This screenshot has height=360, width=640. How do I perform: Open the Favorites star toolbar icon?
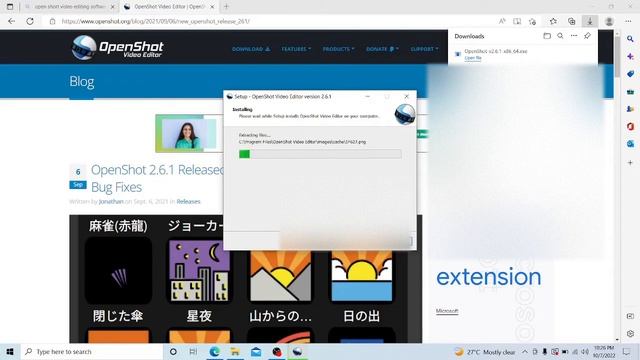click(553, 21)
